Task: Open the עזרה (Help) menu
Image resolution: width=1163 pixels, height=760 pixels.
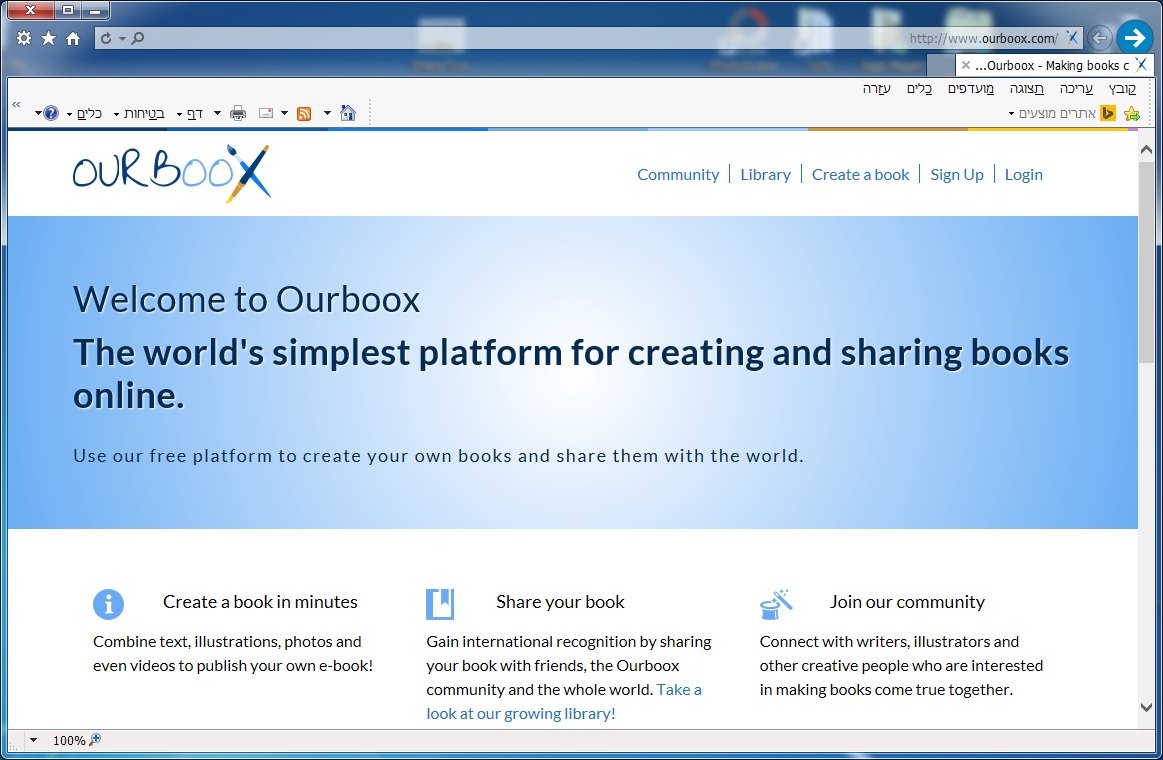Action: (877, 89)
